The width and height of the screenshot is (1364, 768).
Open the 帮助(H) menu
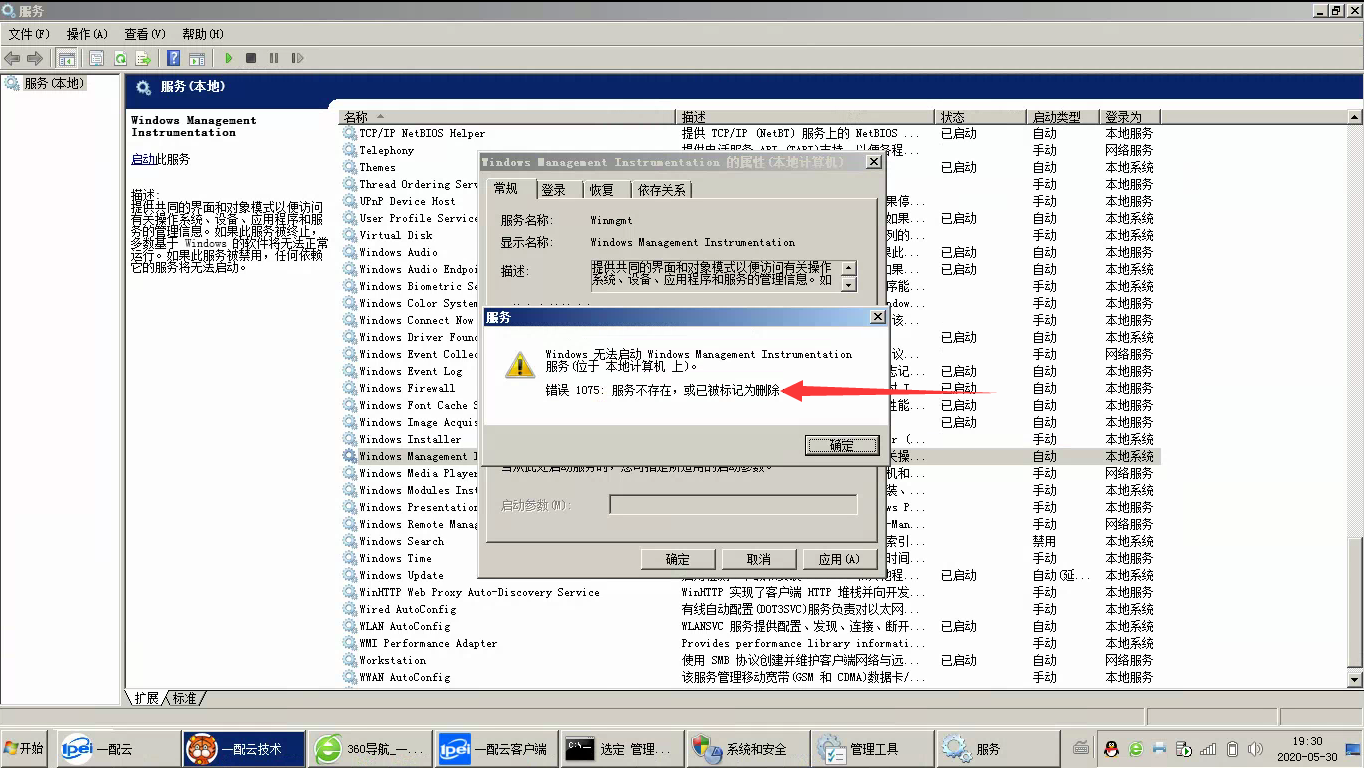203,34
